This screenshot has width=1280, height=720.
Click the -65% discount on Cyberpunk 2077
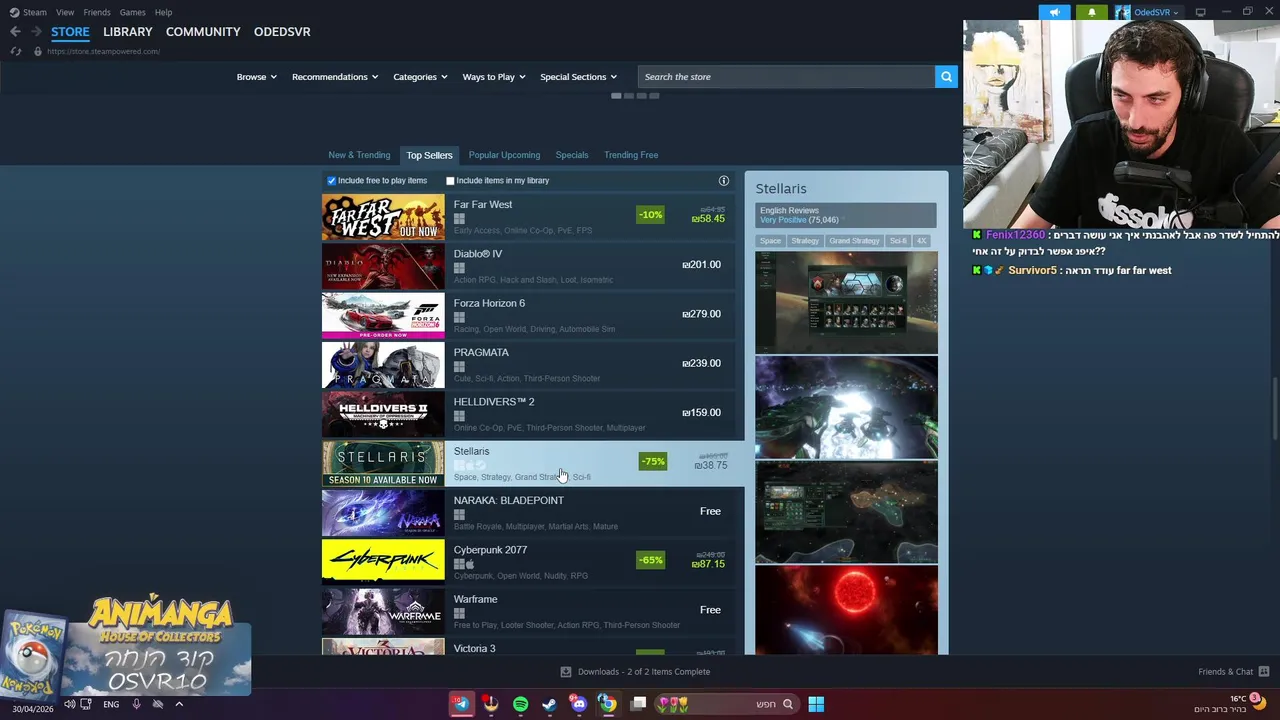tap(650, 560)
